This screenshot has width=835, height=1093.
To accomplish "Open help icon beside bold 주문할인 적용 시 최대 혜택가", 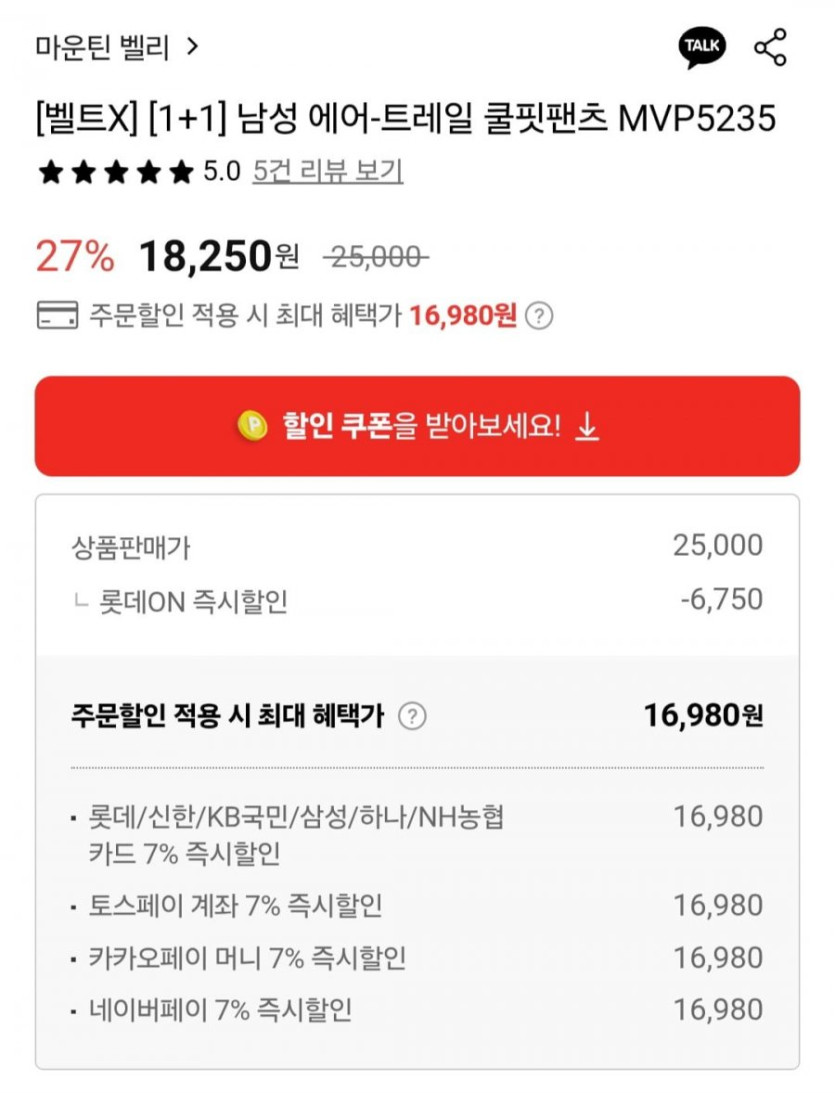I will point(412,716).
